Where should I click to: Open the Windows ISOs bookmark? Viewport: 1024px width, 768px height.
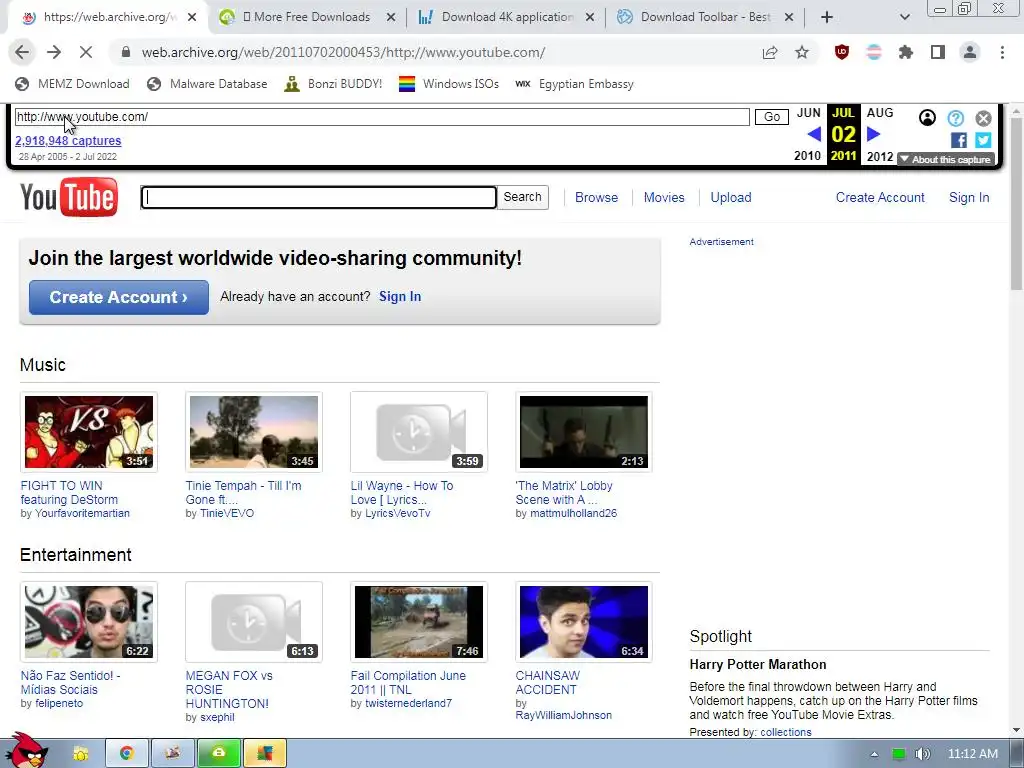(449, 84)
